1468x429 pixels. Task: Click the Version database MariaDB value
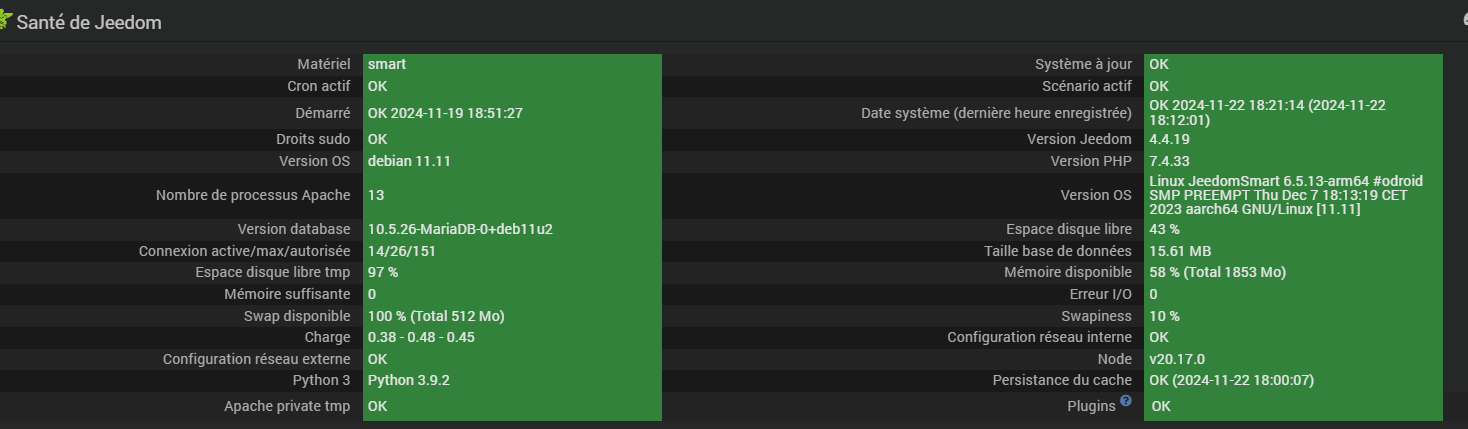[460, 229]
